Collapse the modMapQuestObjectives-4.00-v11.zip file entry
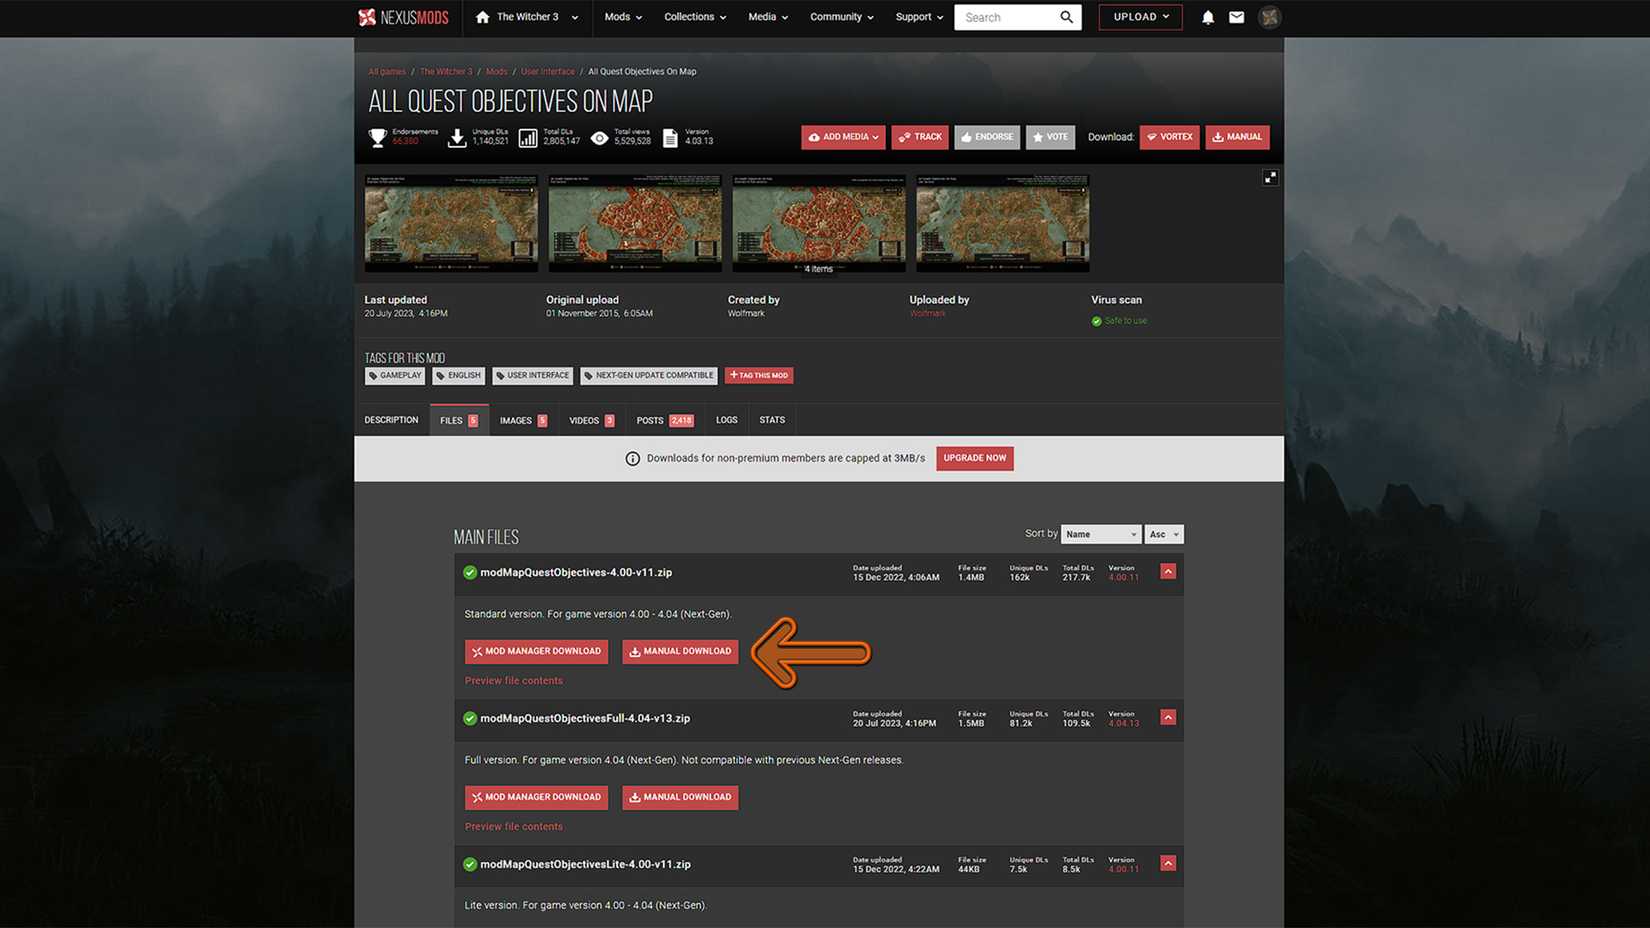 (1167, 572)
